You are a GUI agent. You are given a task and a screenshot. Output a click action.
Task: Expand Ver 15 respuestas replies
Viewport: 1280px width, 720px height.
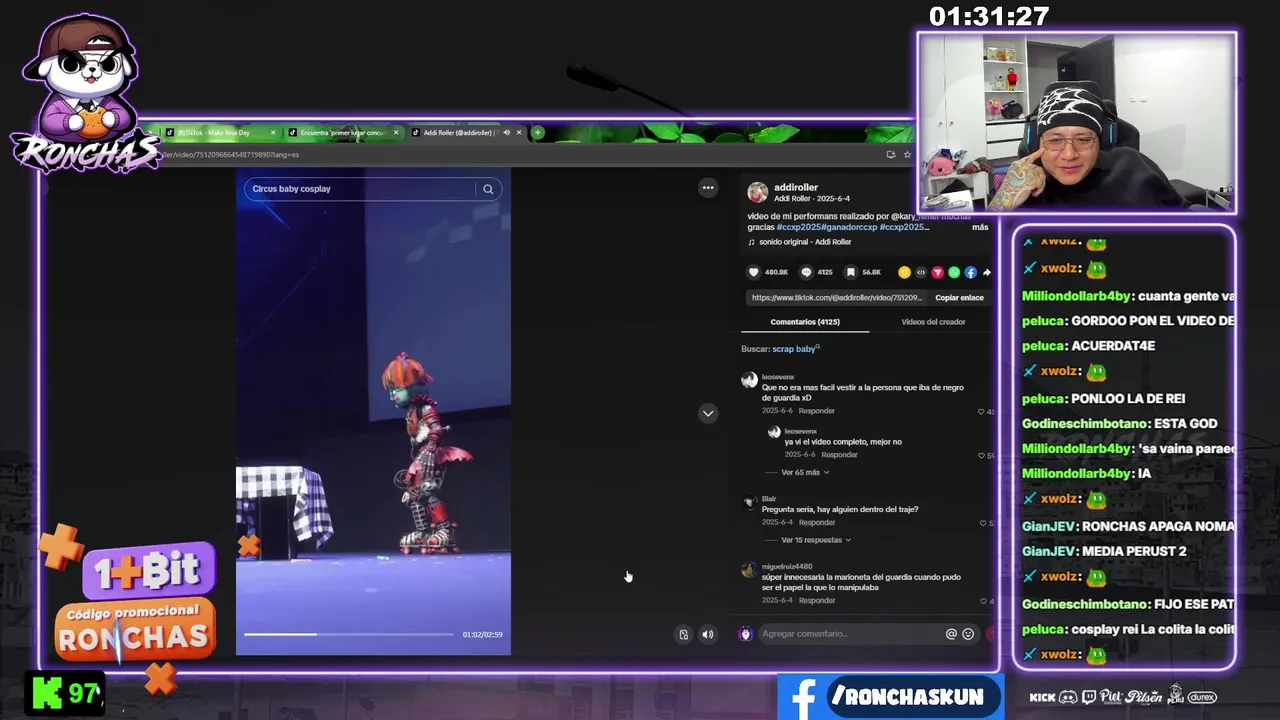tap(815, 540)
